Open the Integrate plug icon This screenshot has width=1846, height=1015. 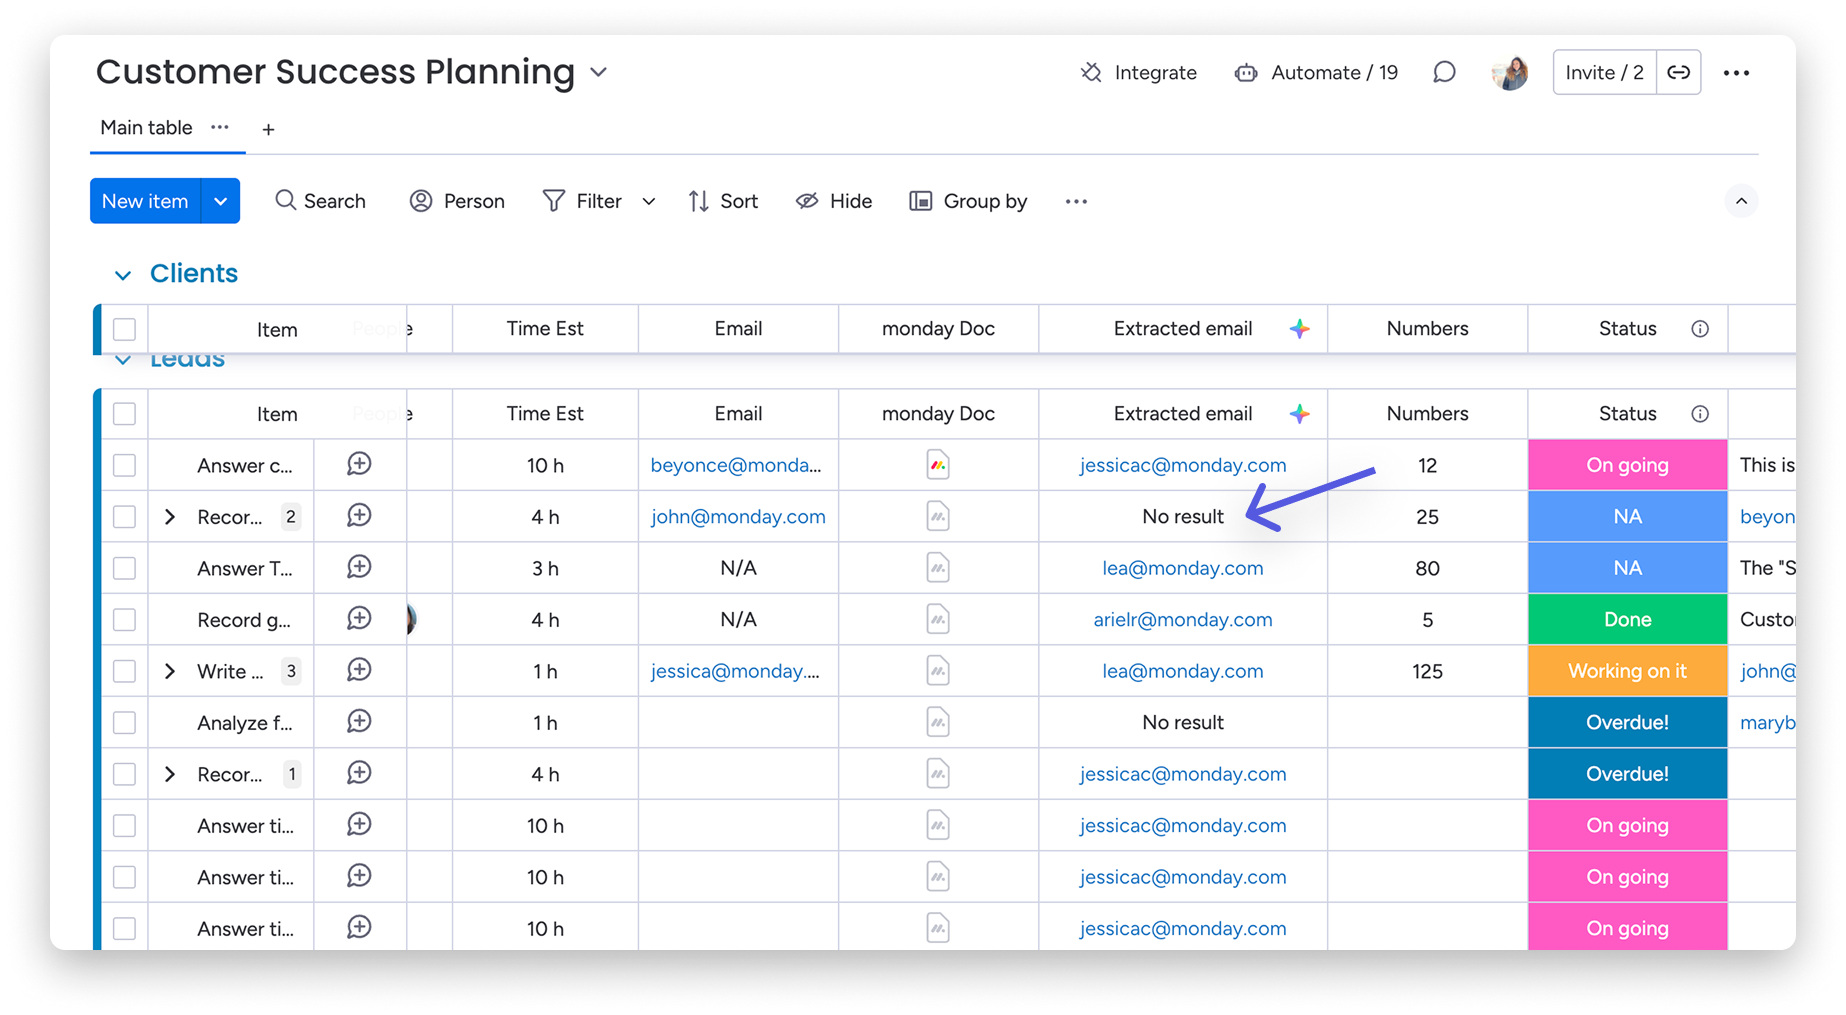tap(1091, 72)
